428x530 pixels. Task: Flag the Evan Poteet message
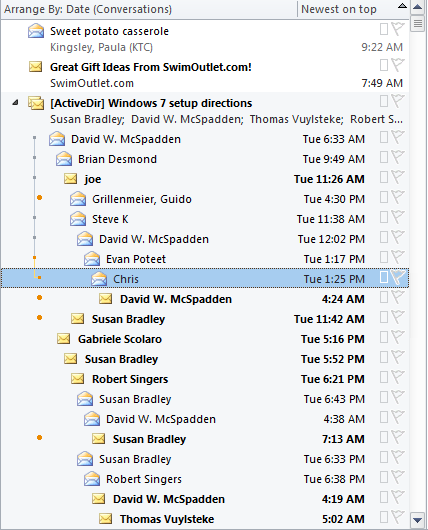(398, 257)
